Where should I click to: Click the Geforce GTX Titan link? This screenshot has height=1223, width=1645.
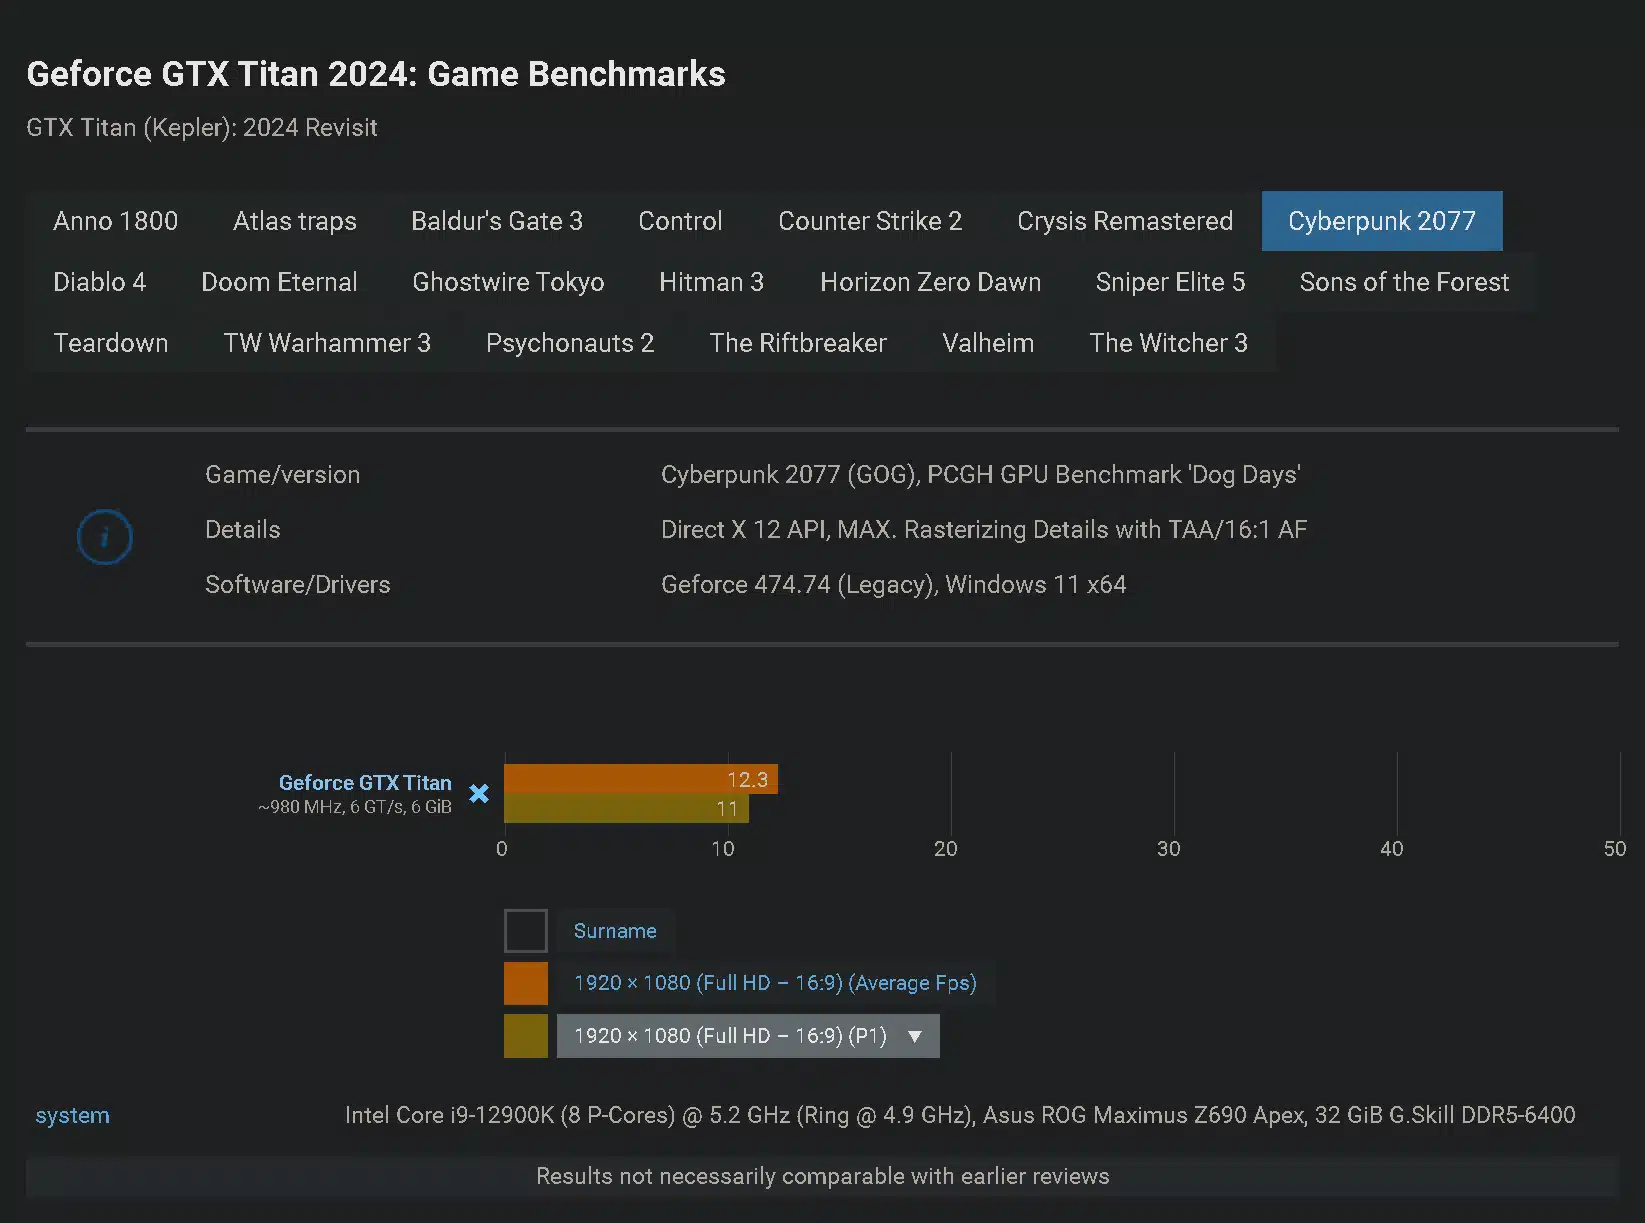[365, 782]
